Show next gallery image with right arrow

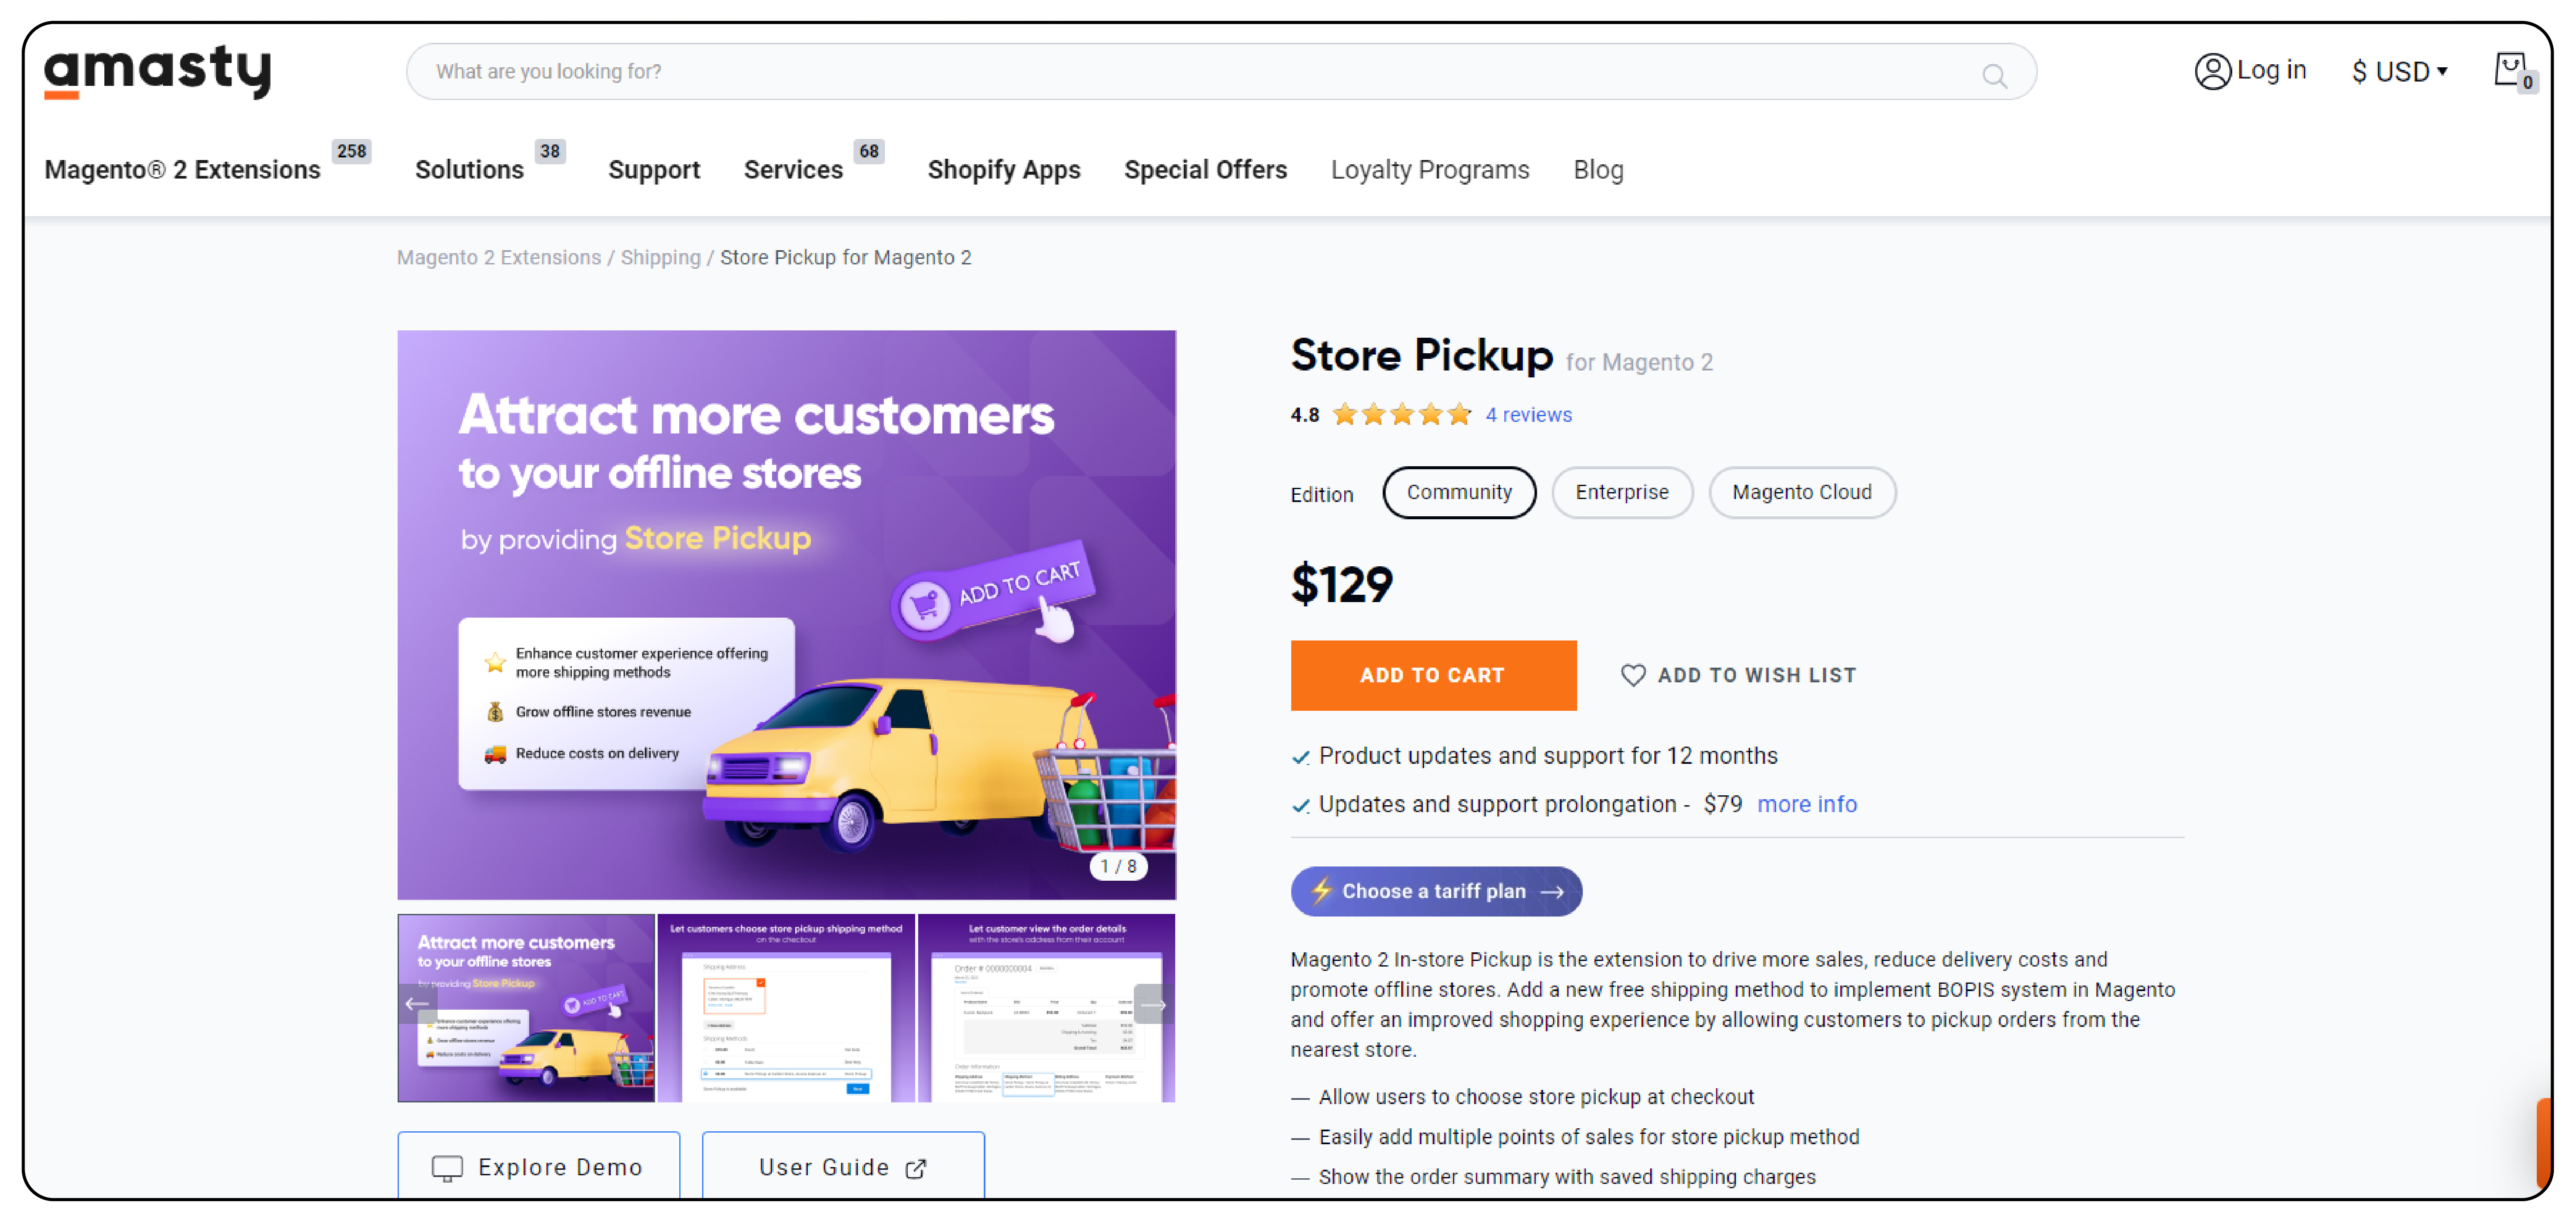(1153, 1004)
